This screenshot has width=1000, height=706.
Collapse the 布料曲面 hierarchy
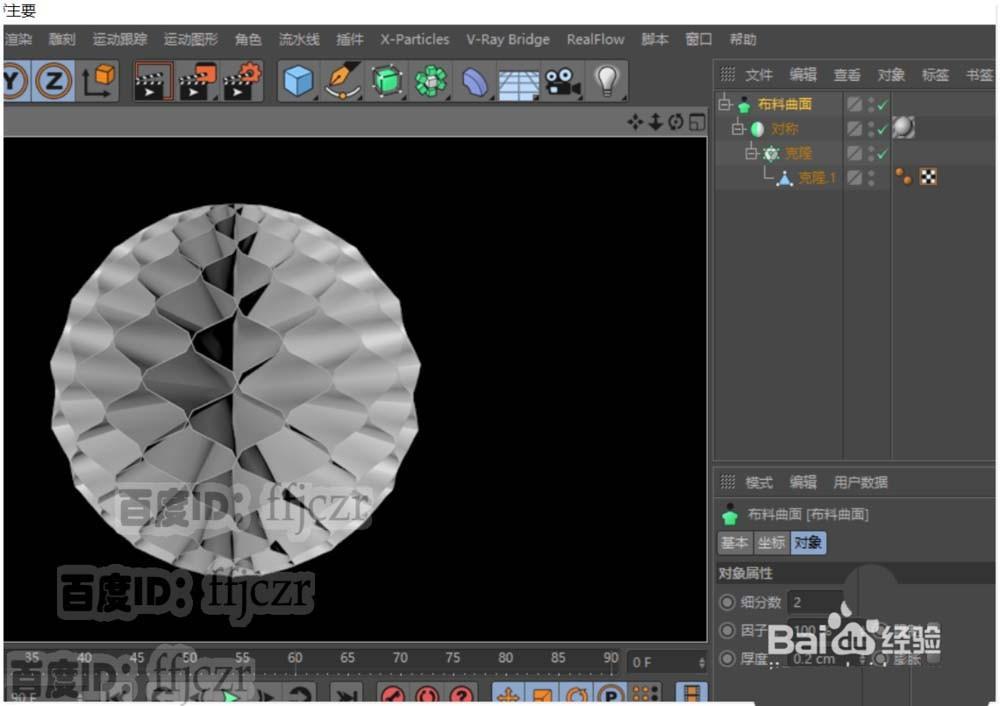727,103
